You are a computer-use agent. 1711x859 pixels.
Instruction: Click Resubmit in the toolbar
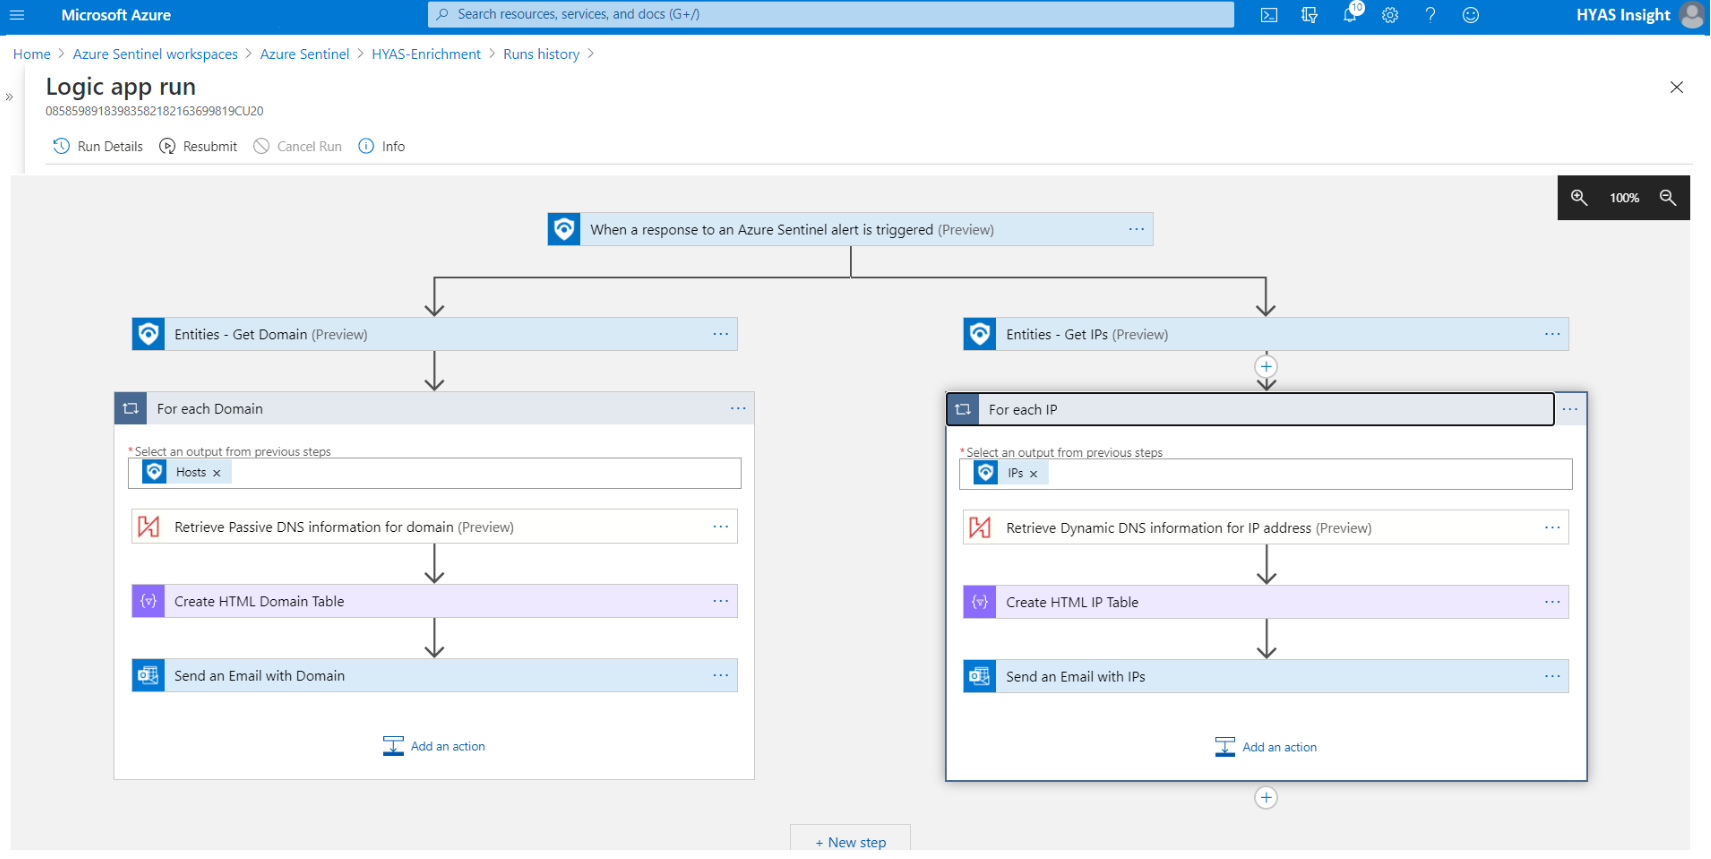pos(198,146)
